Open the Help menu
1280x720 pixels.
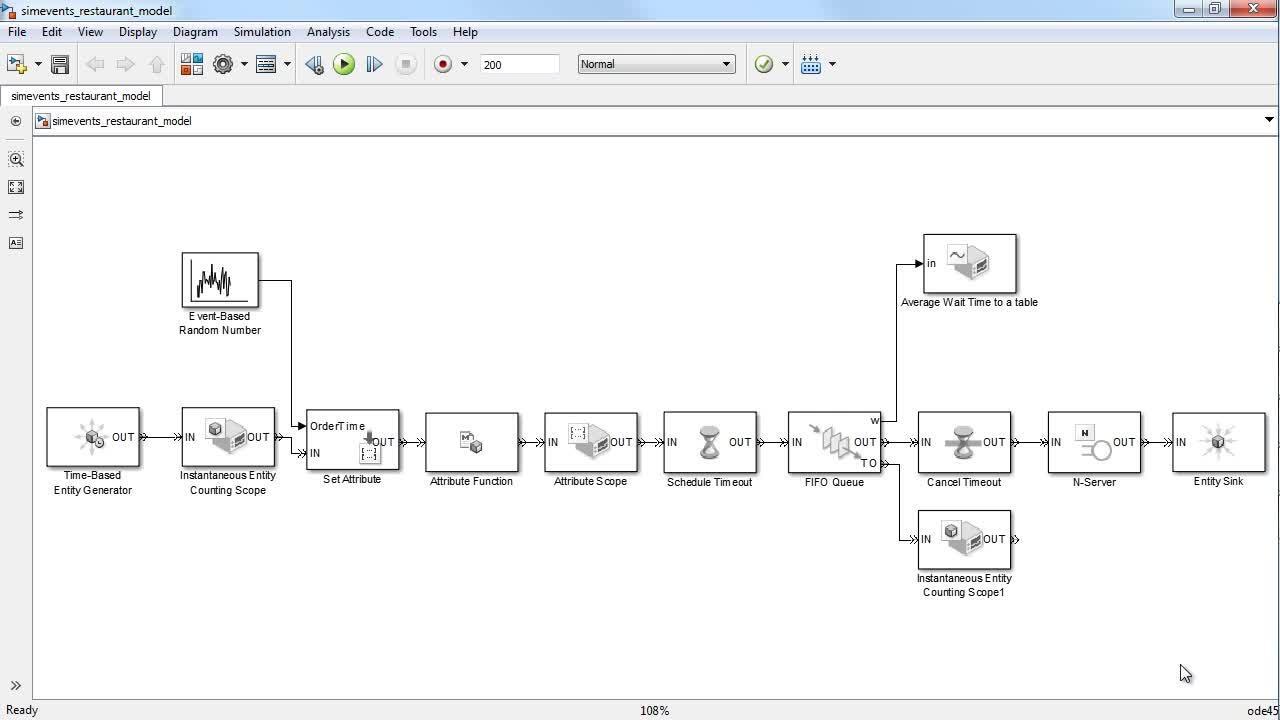tap(465, 32)
